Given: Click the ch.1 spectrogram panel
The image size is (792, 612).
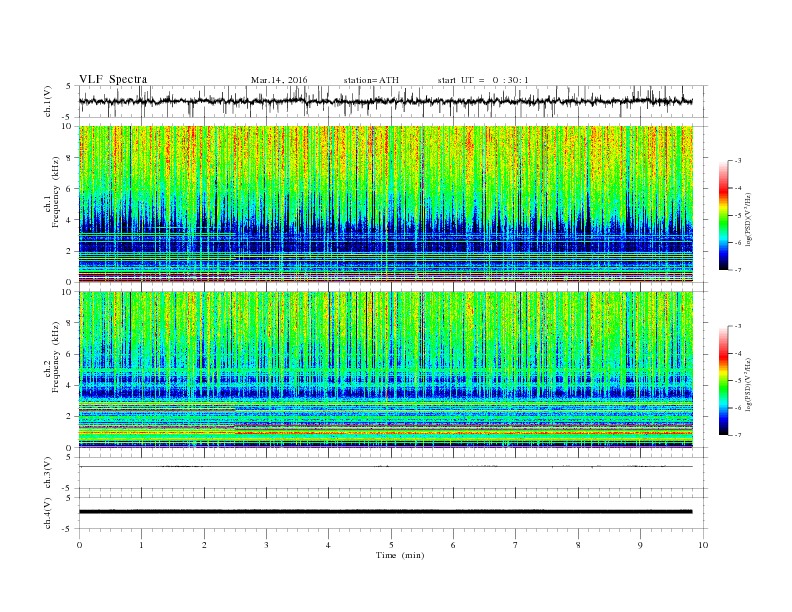Looking at the screenshot, I should coord(386,204).
